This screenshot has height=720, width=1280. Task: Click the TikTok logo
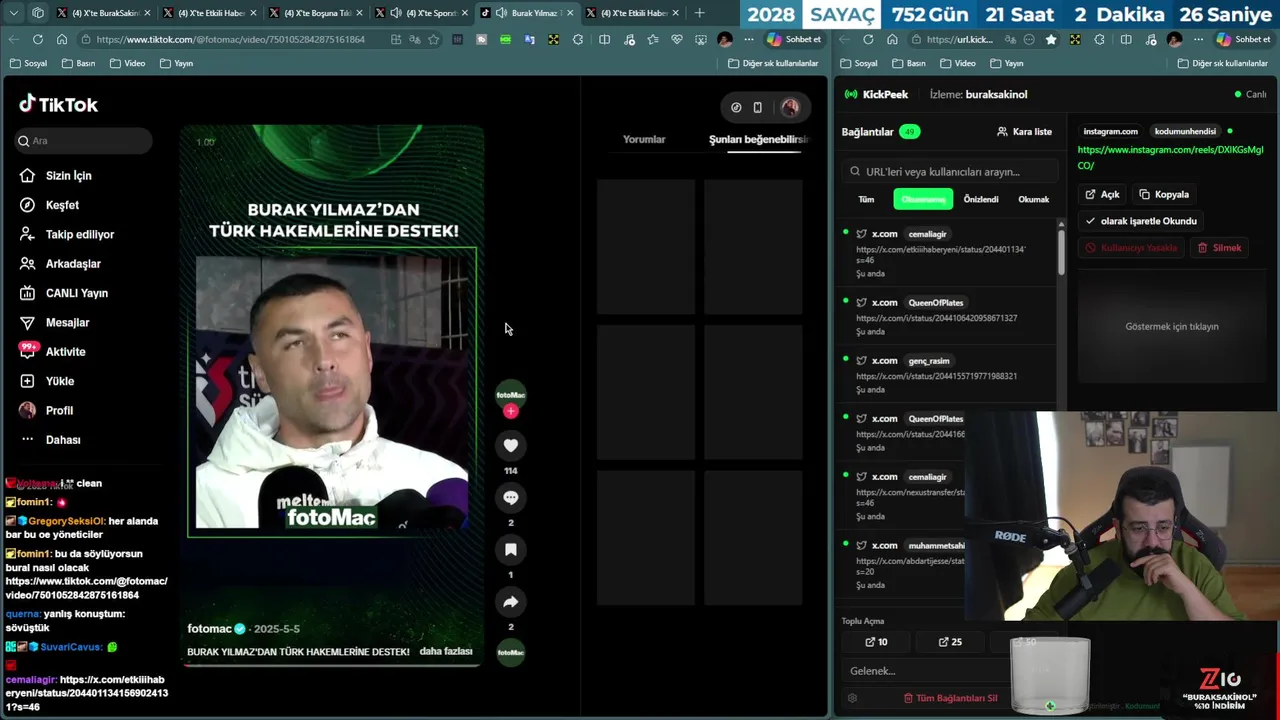point(58,104)
